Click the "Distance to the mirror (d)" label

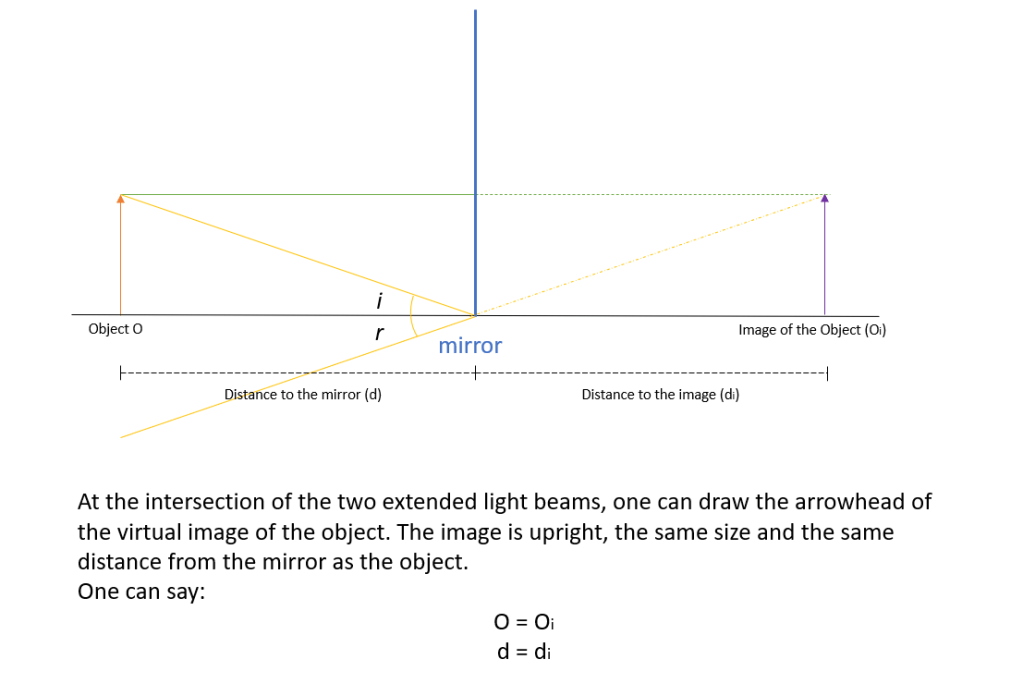click(x=303, y=394)
